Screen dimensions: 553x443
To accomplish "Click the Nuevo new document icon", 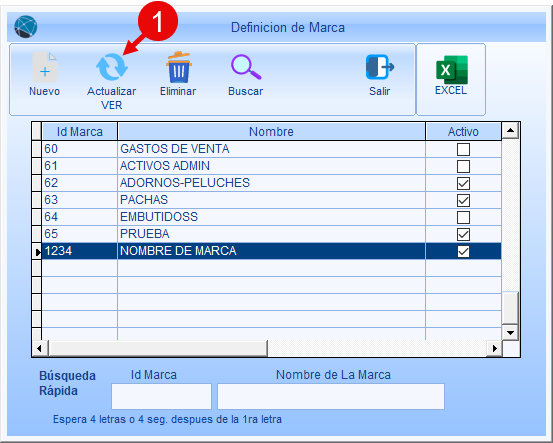I will point(44,67).
